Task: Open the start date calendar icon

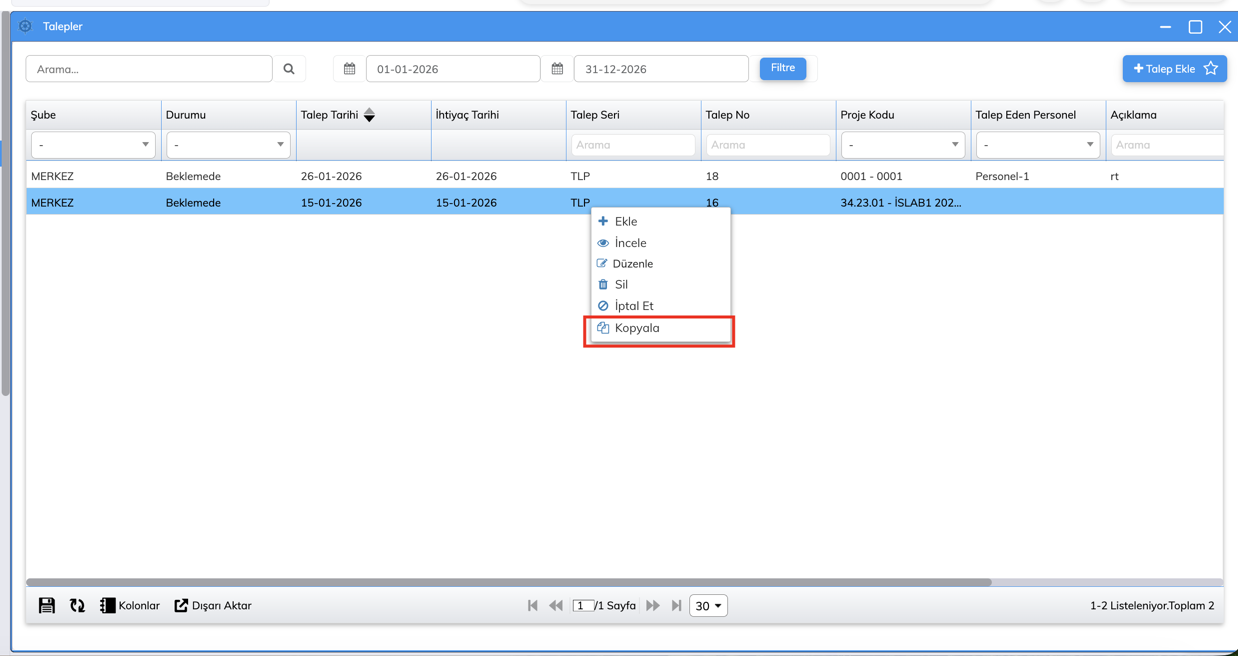Action: [349, 69]
